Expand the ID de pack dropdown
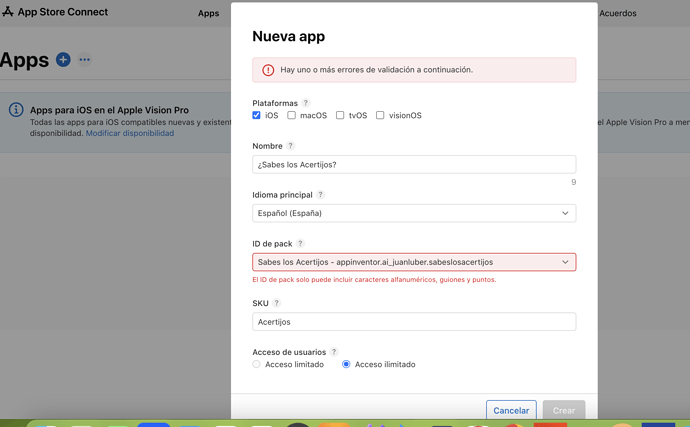Viewport: 690px width, 427px height. pos(413,262)
